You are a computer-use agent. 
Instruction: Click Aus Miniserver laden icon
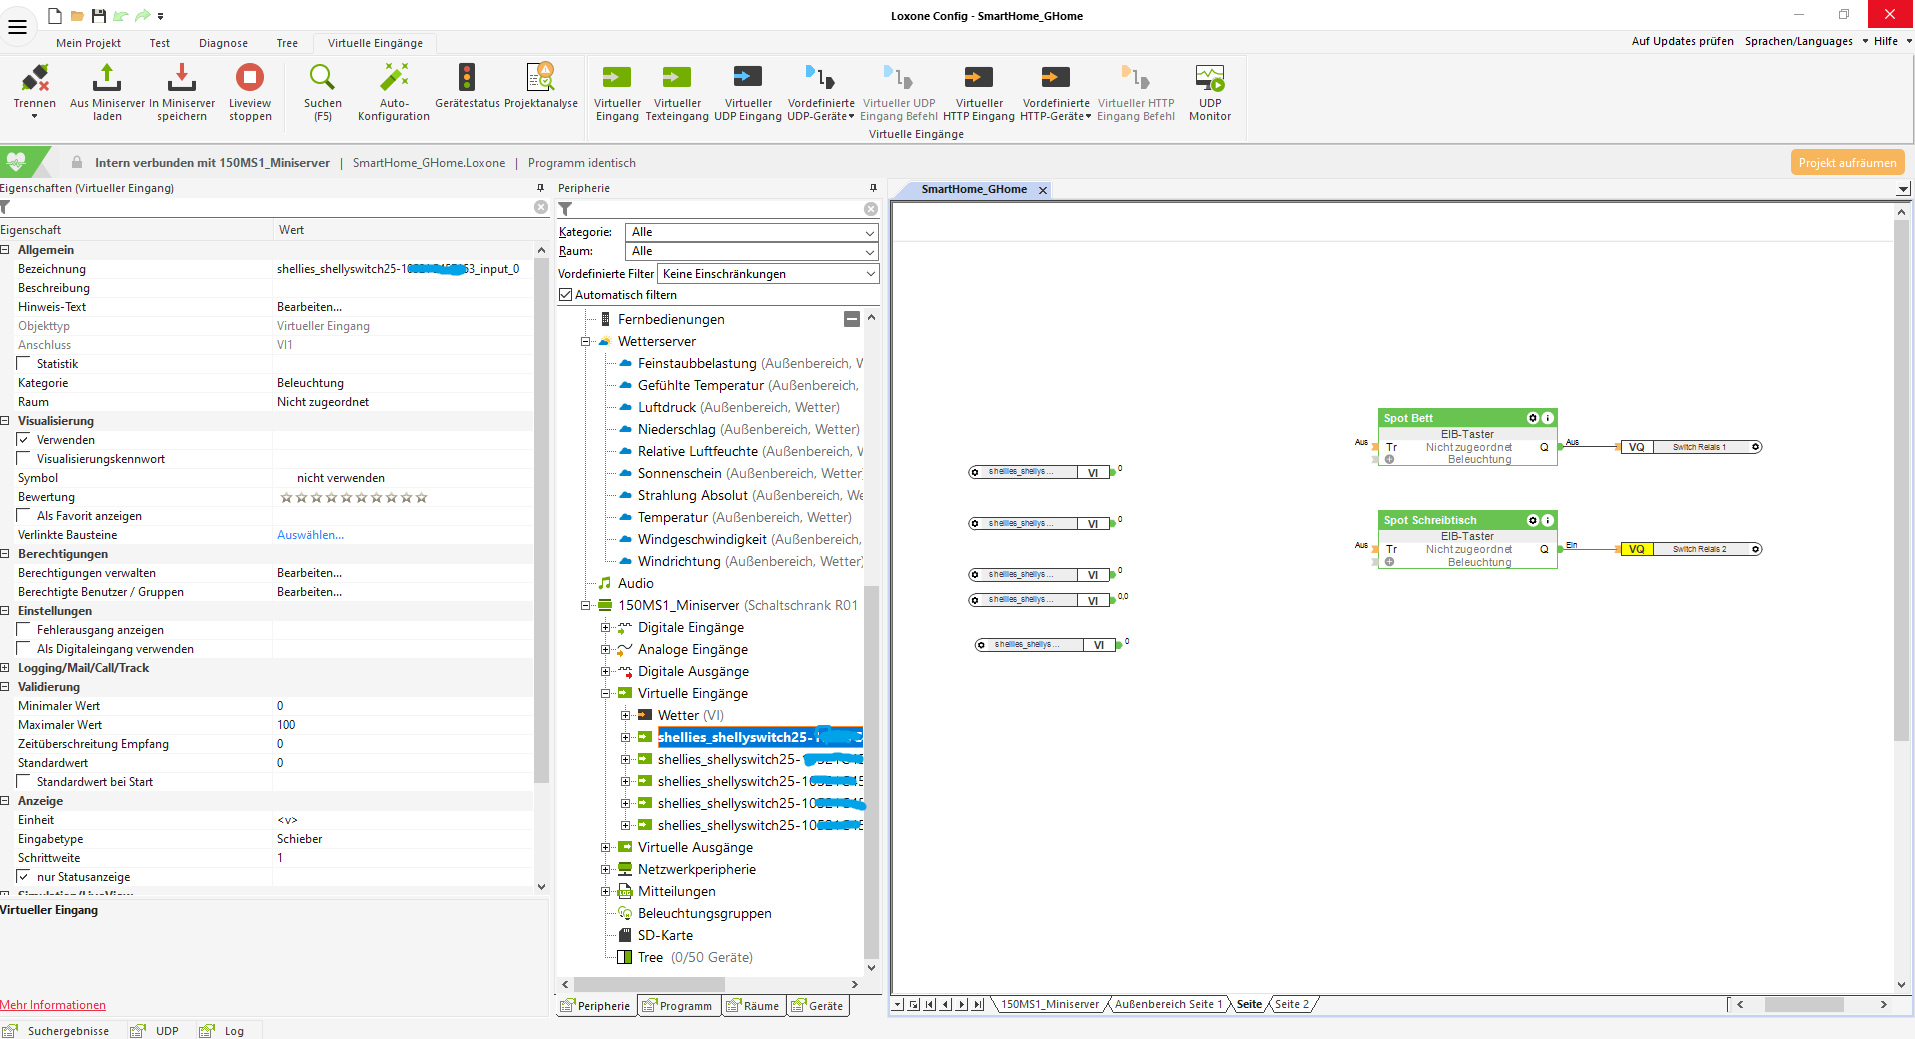(107, 79)
